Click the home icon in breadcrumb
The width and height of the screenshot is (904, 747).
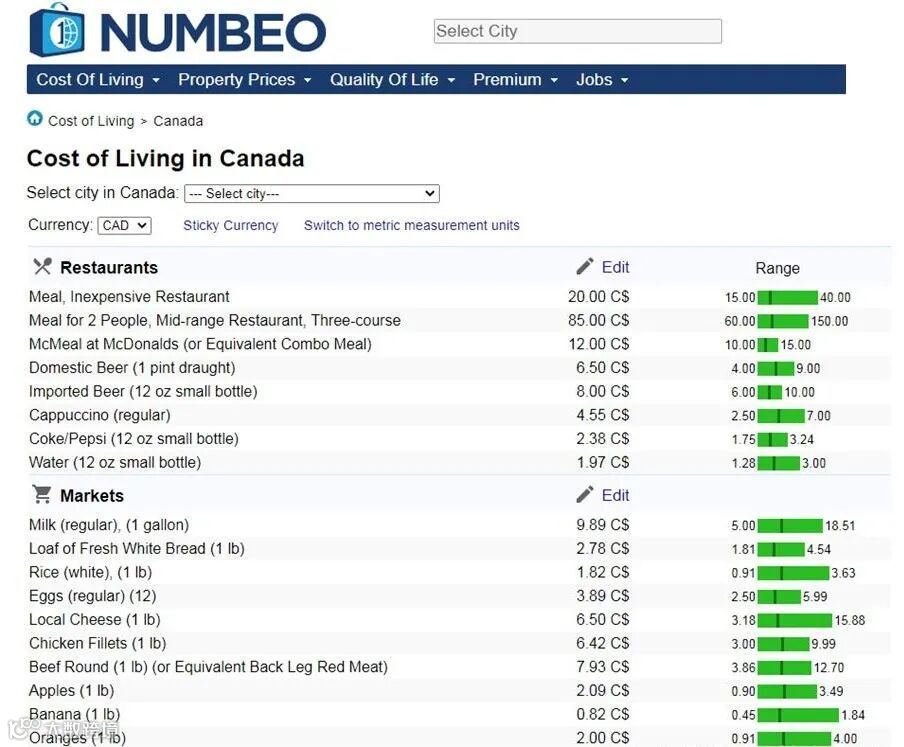(x=35, y=118)
